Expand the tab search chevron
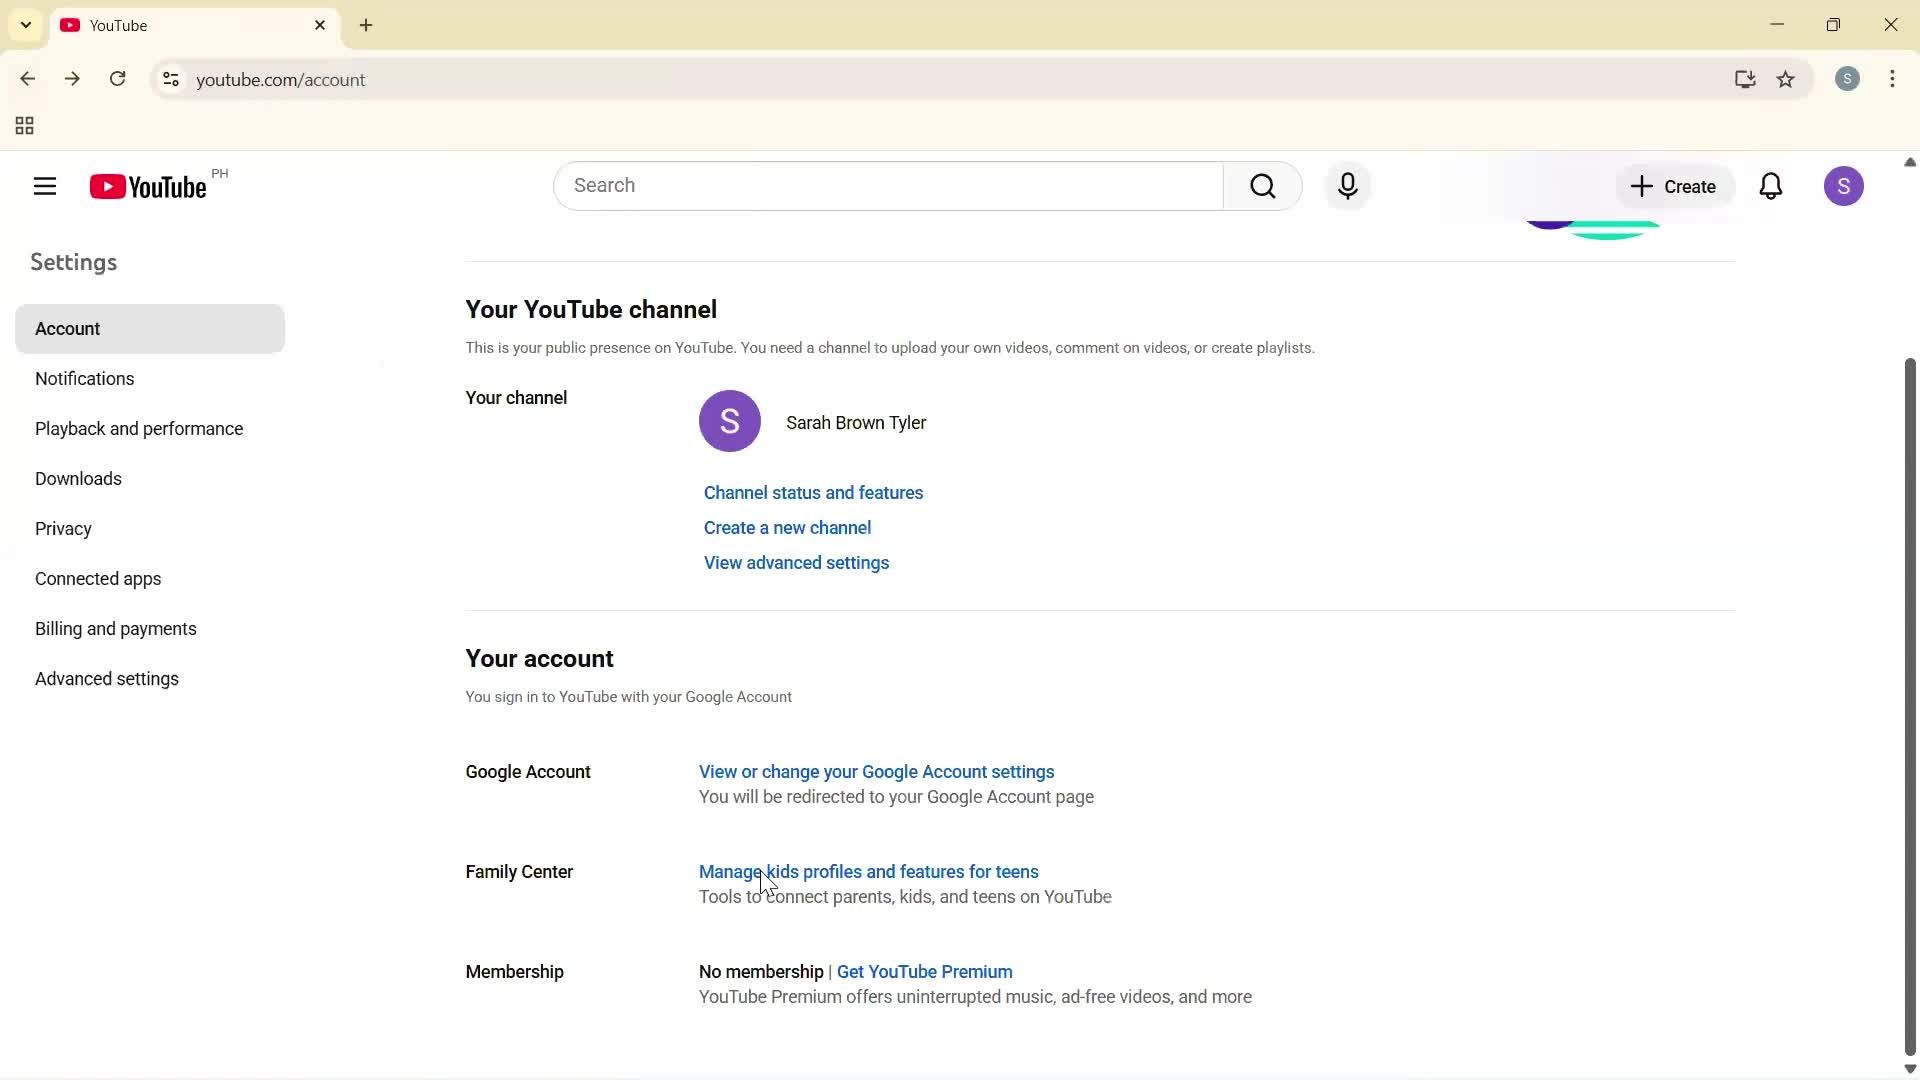 25,24
